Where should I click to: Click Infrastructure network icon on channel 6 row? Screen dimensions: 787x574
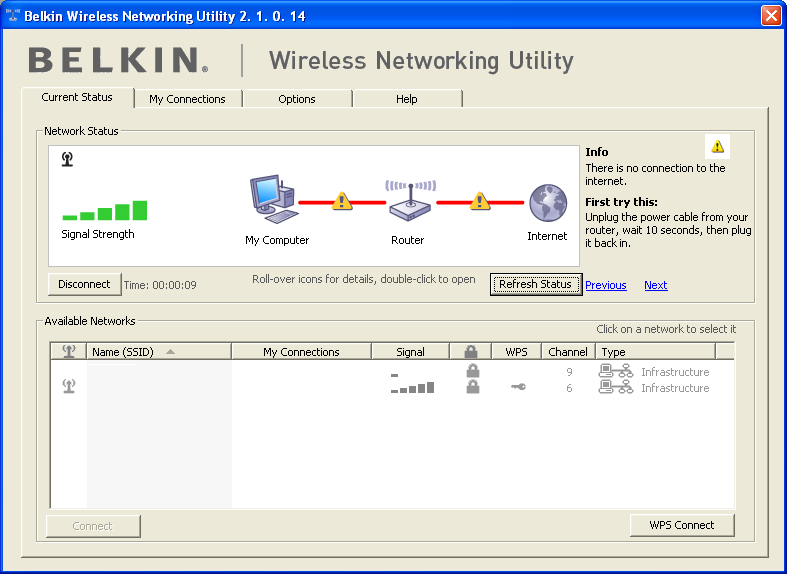pyautogui.click(x=616, y=387)
